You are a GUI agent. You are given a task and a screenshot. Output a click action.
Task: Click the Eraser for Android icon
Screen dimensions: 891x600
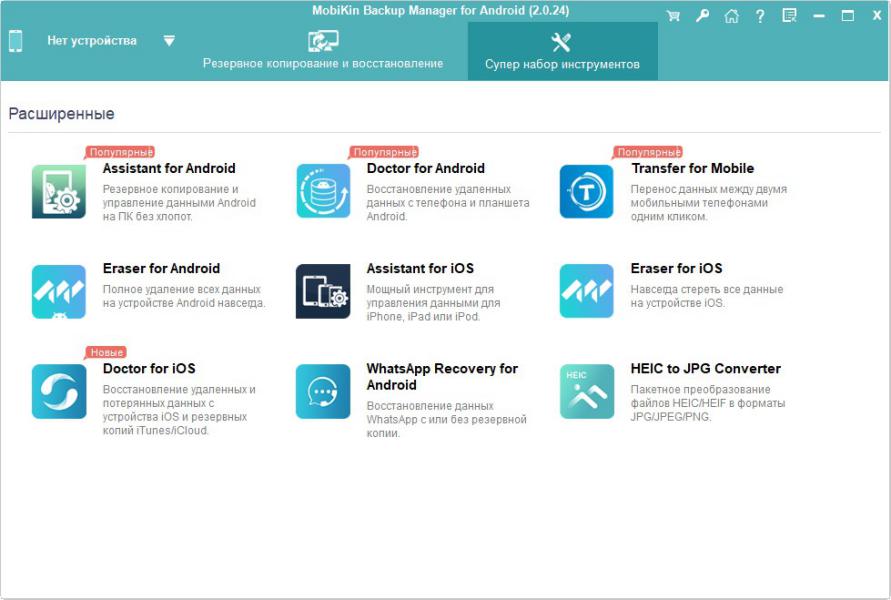coord(59,291)
